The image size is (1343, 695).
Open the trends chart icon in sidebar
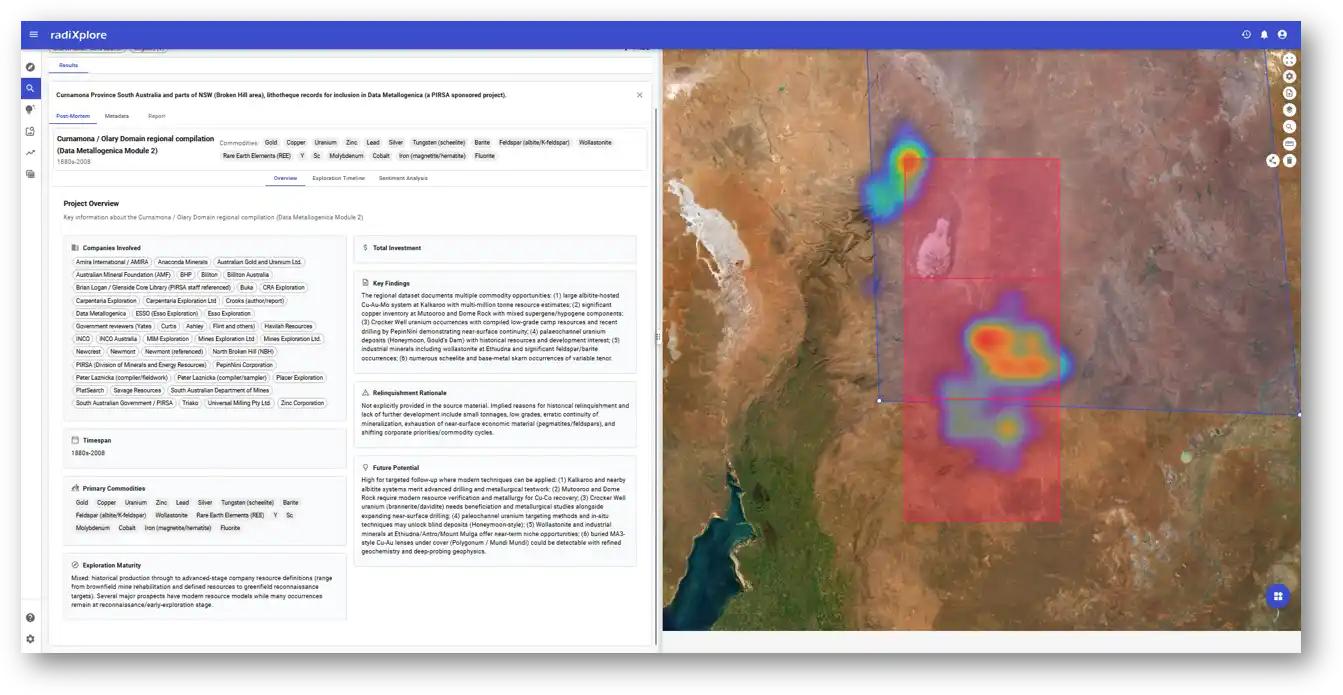[x=30, y=153]
